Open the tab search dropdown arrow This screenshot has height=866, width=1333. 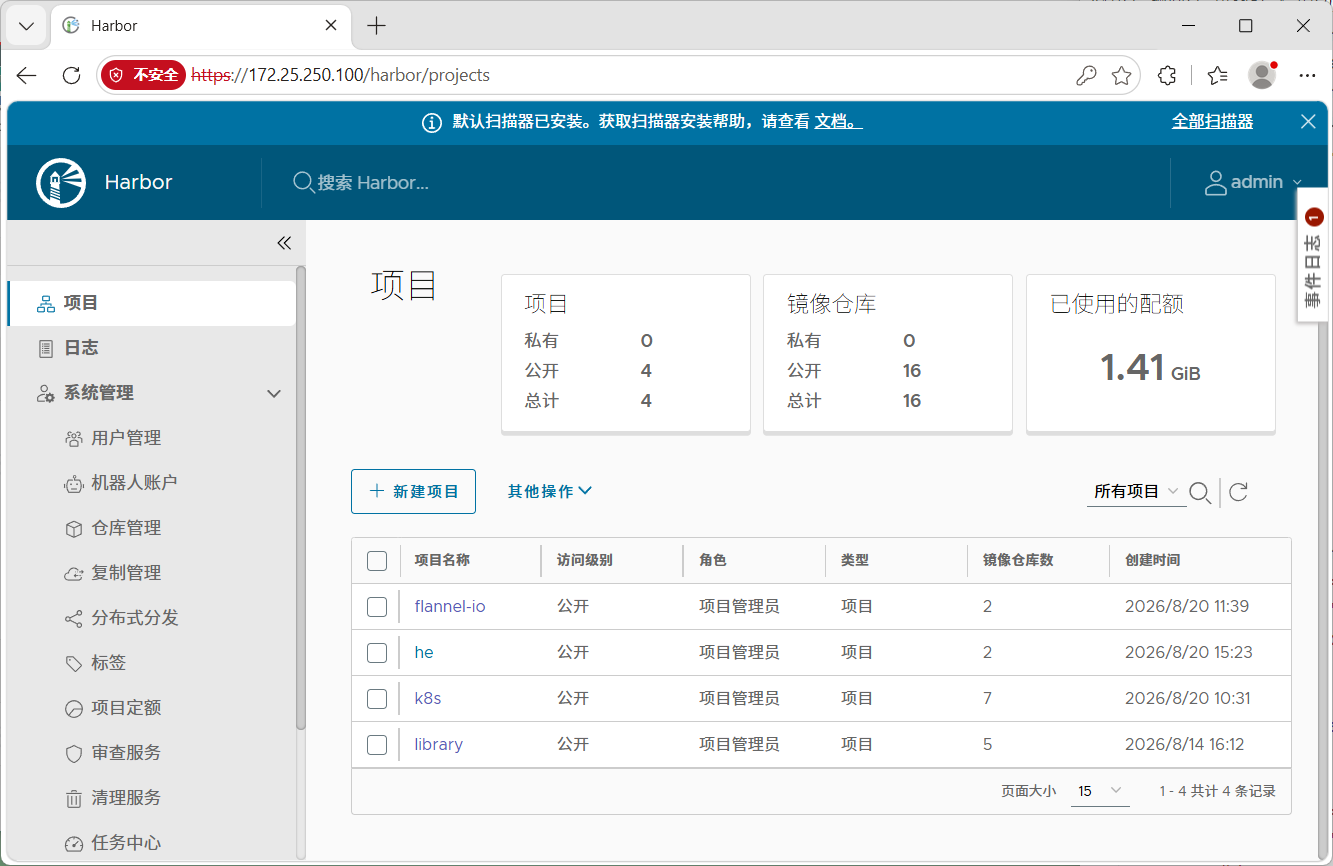pos(27,26)
